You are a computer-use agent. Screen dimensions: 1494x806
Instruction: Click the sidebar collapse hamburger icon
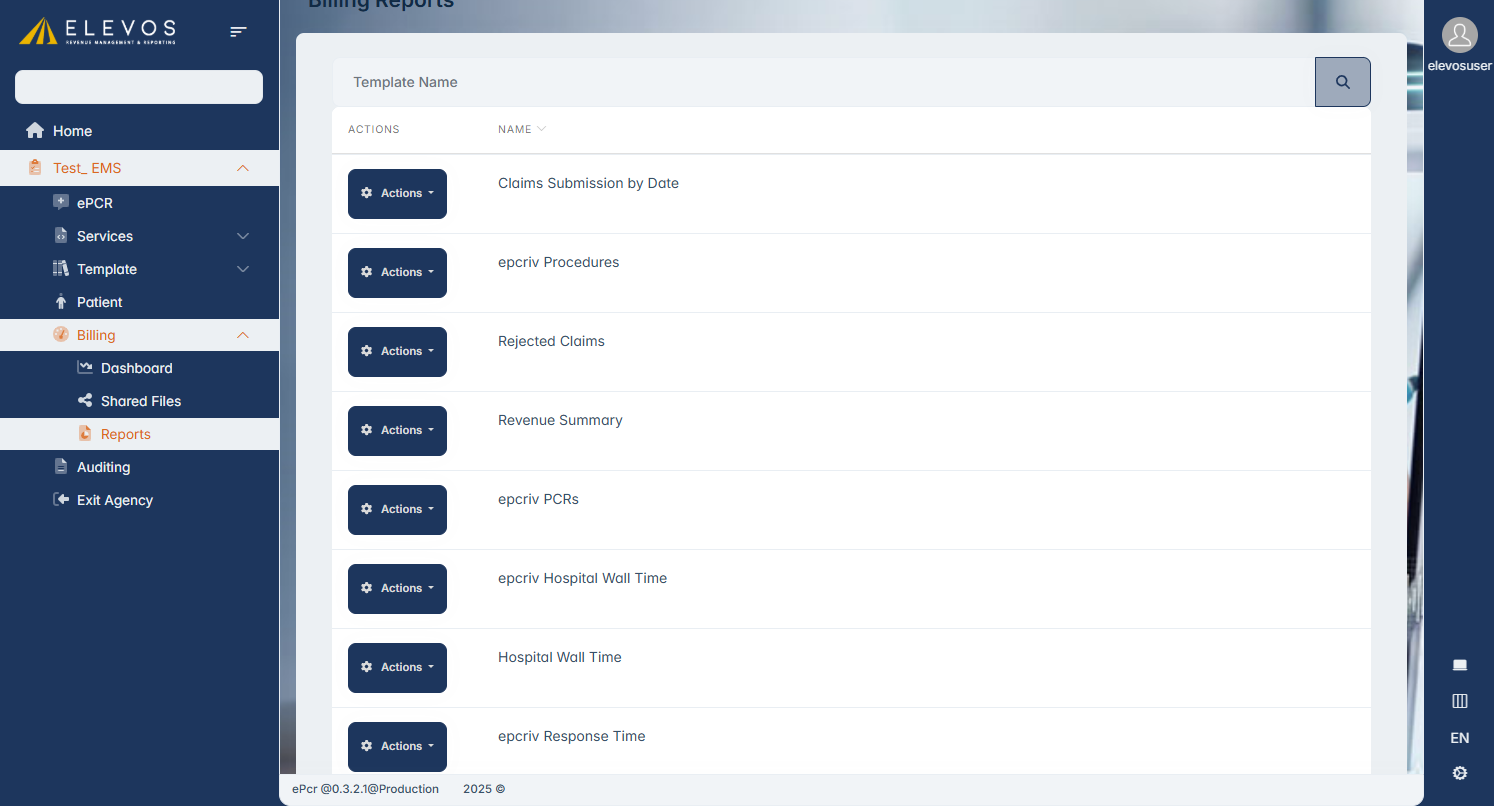click(x=238, y=32)
